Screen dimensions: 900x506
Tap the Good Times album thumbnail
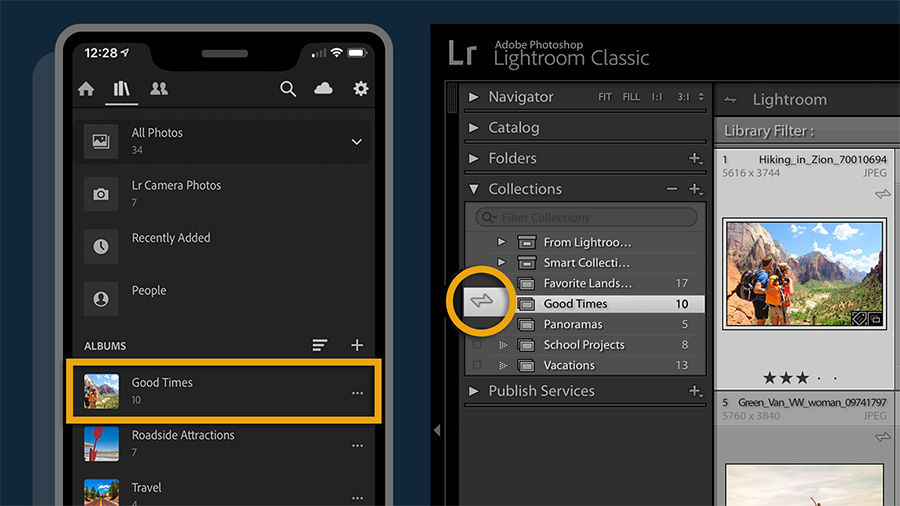click(x=102, y=391)
